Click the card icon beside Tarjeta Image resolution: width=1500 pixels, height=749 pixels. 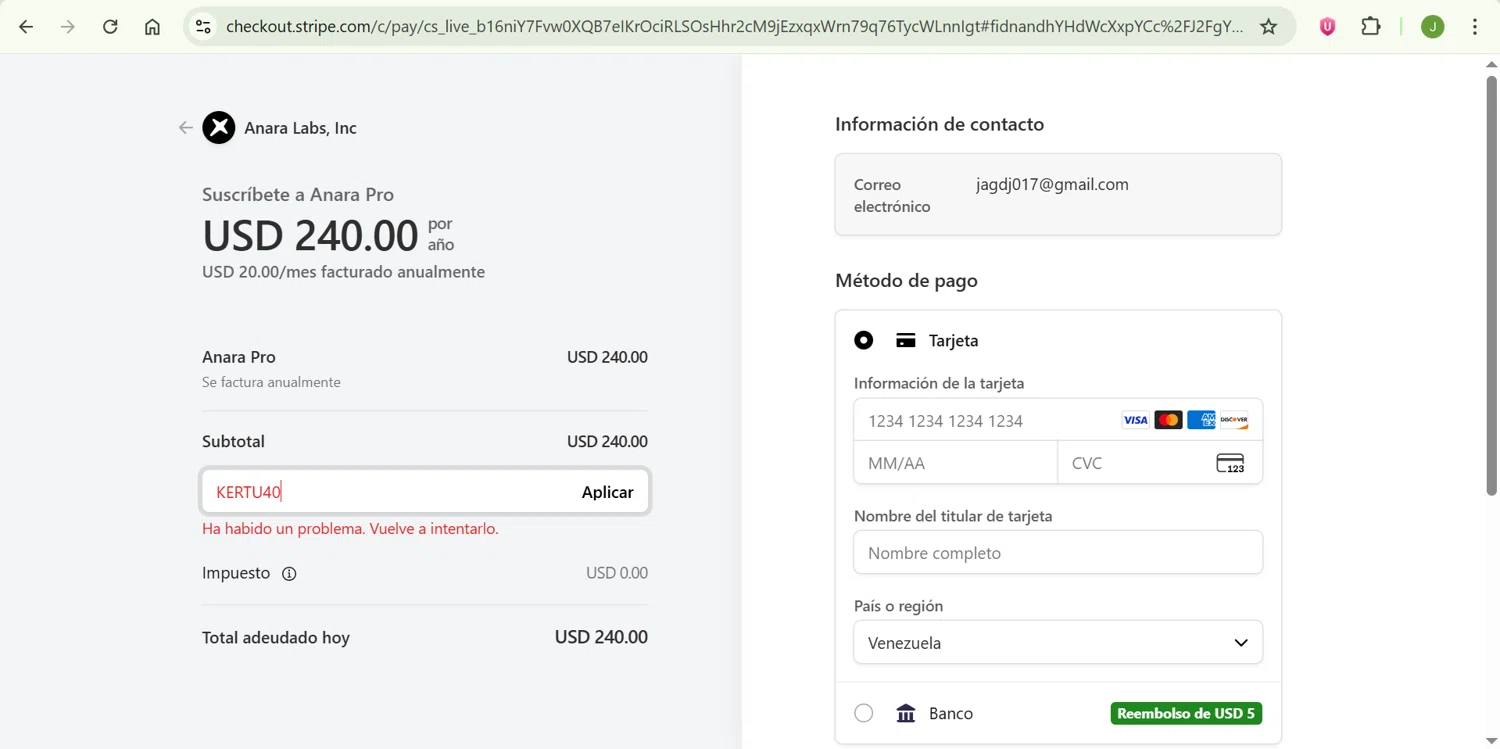[906, 340]
